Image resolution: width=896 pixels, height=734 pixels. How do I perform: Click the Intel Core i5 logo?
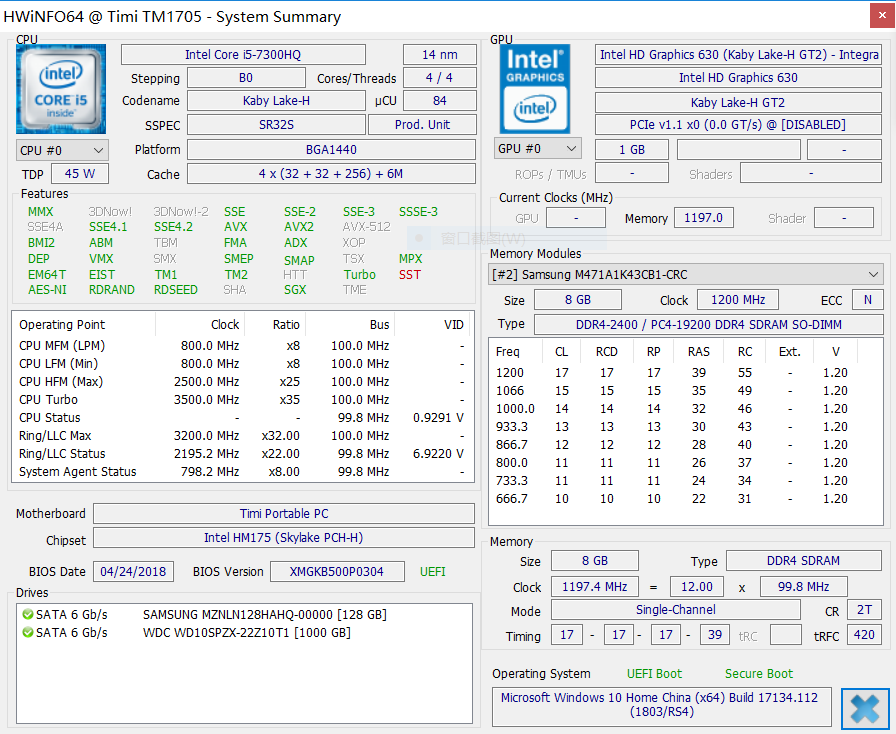point(61,89)
